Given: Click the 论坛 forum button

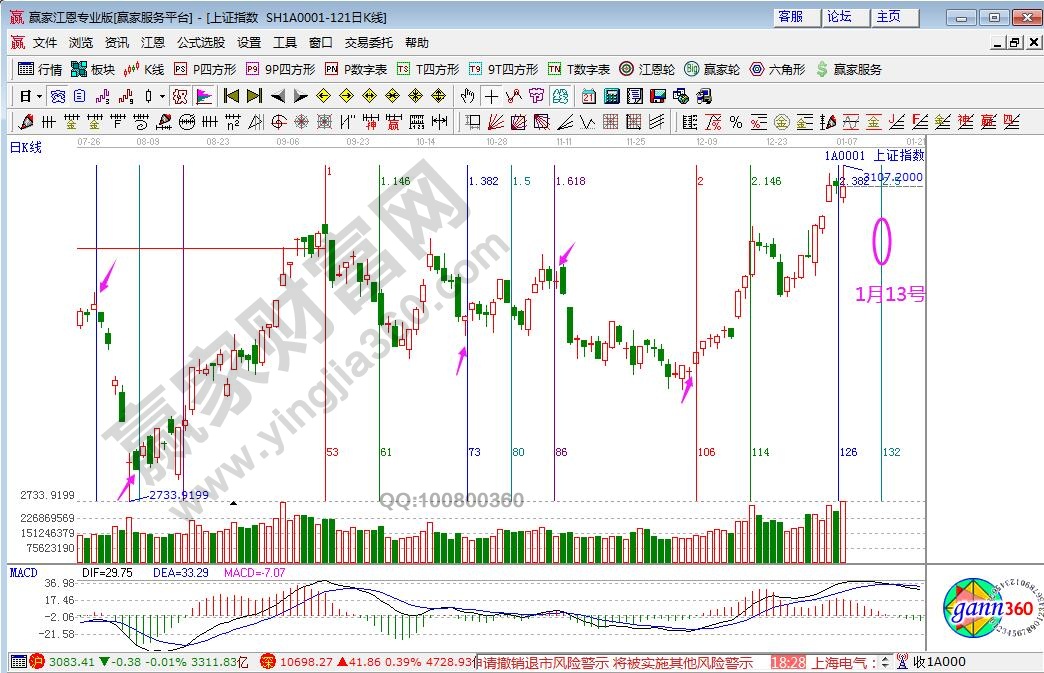Looking at the screenshot, I should point(839,17).
